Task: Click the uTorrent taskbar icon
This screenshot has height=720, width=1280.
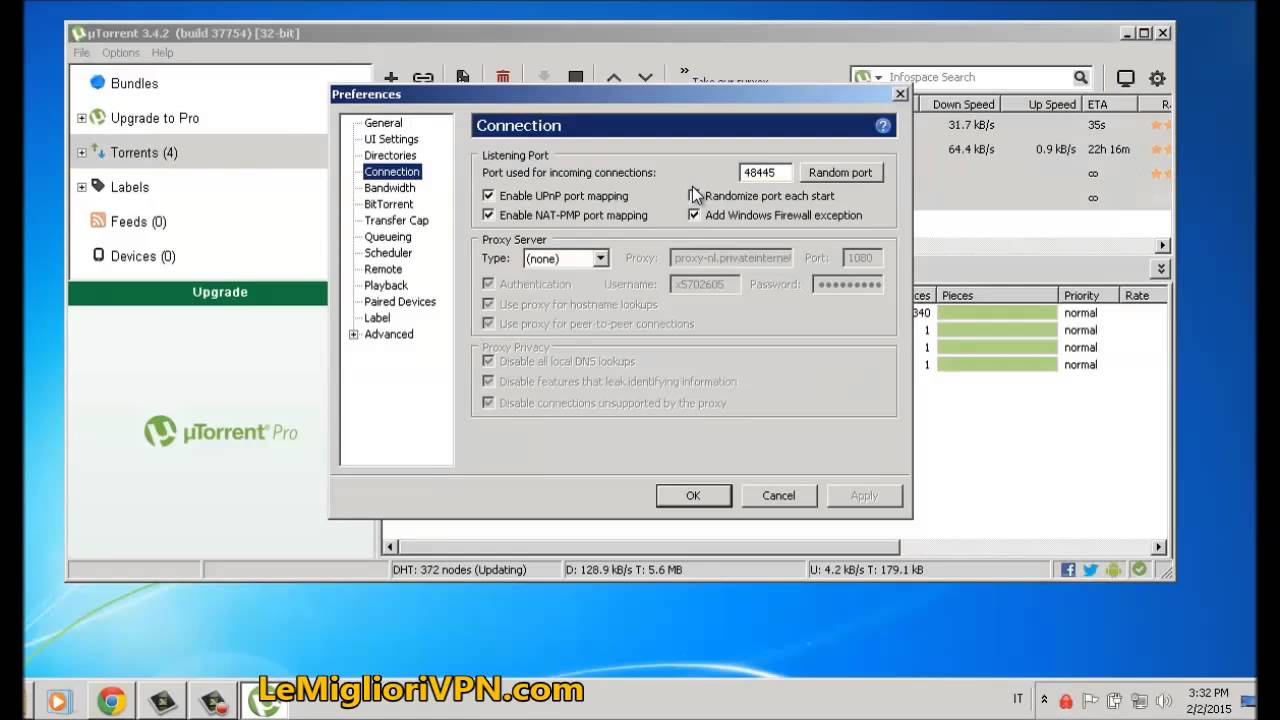Action: (x=263, y=703)
